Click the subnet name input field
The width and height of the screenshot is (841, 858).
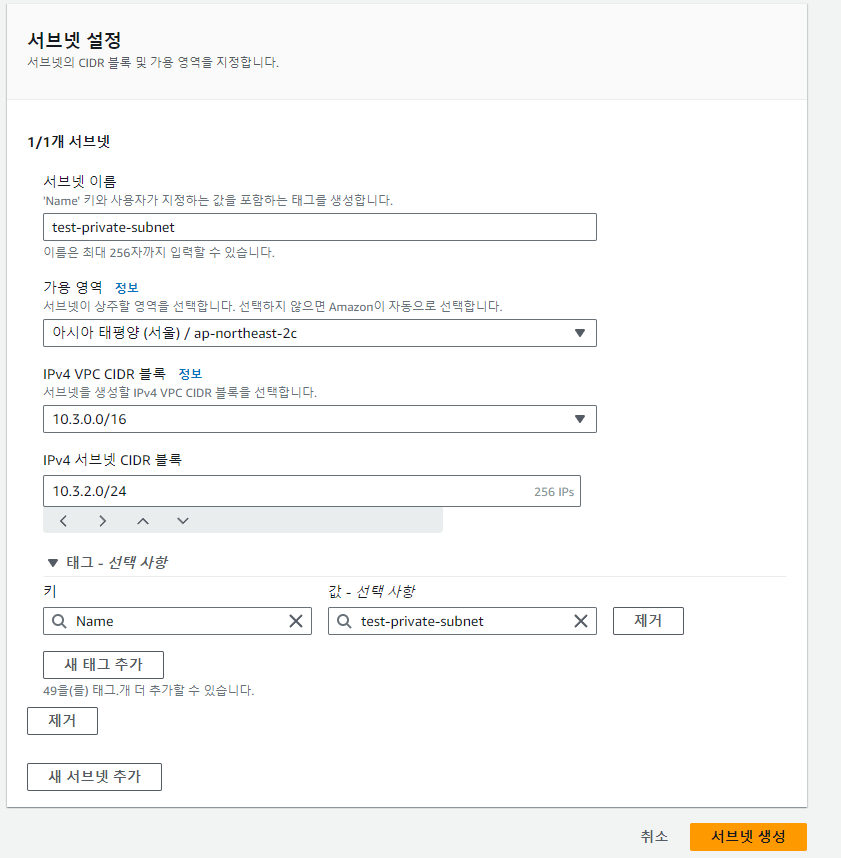point(320,227)
